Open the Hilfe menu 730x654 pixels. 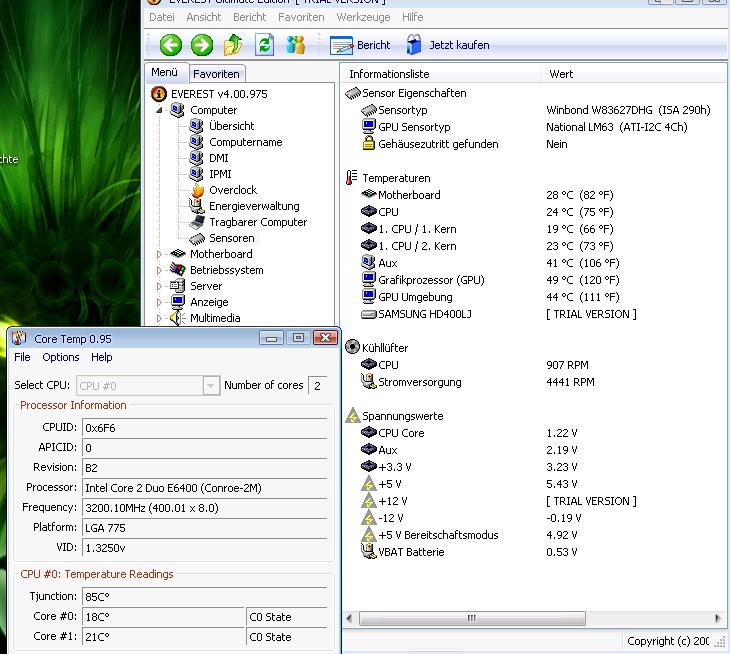point(412,17)
